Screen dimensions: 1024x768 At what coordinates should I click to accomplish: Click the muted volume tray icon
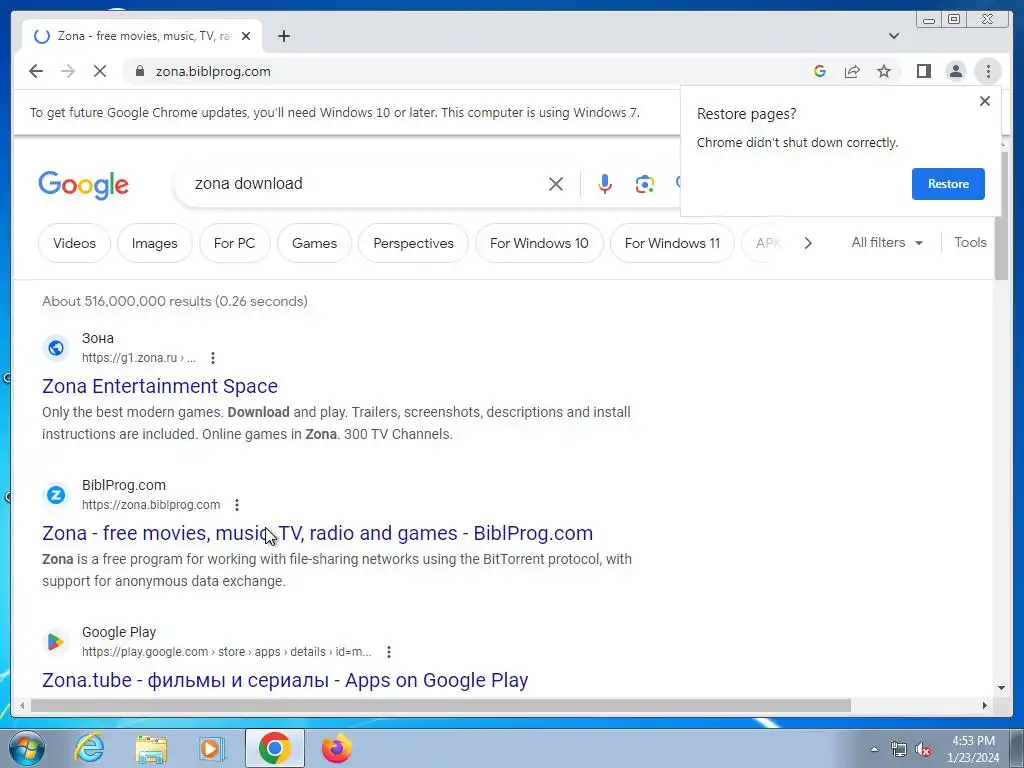923,750
